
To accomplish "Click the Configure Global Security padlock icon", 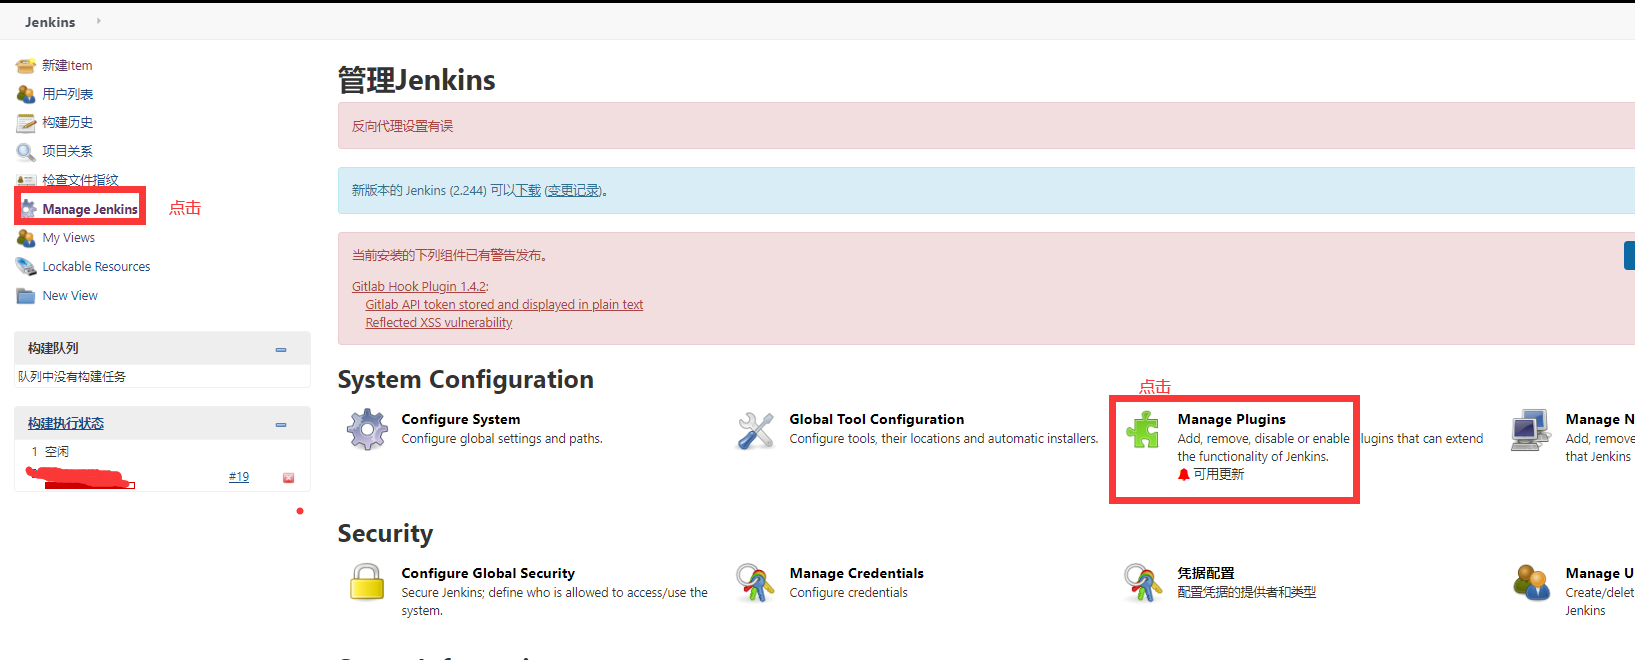I will coord(367,583).
